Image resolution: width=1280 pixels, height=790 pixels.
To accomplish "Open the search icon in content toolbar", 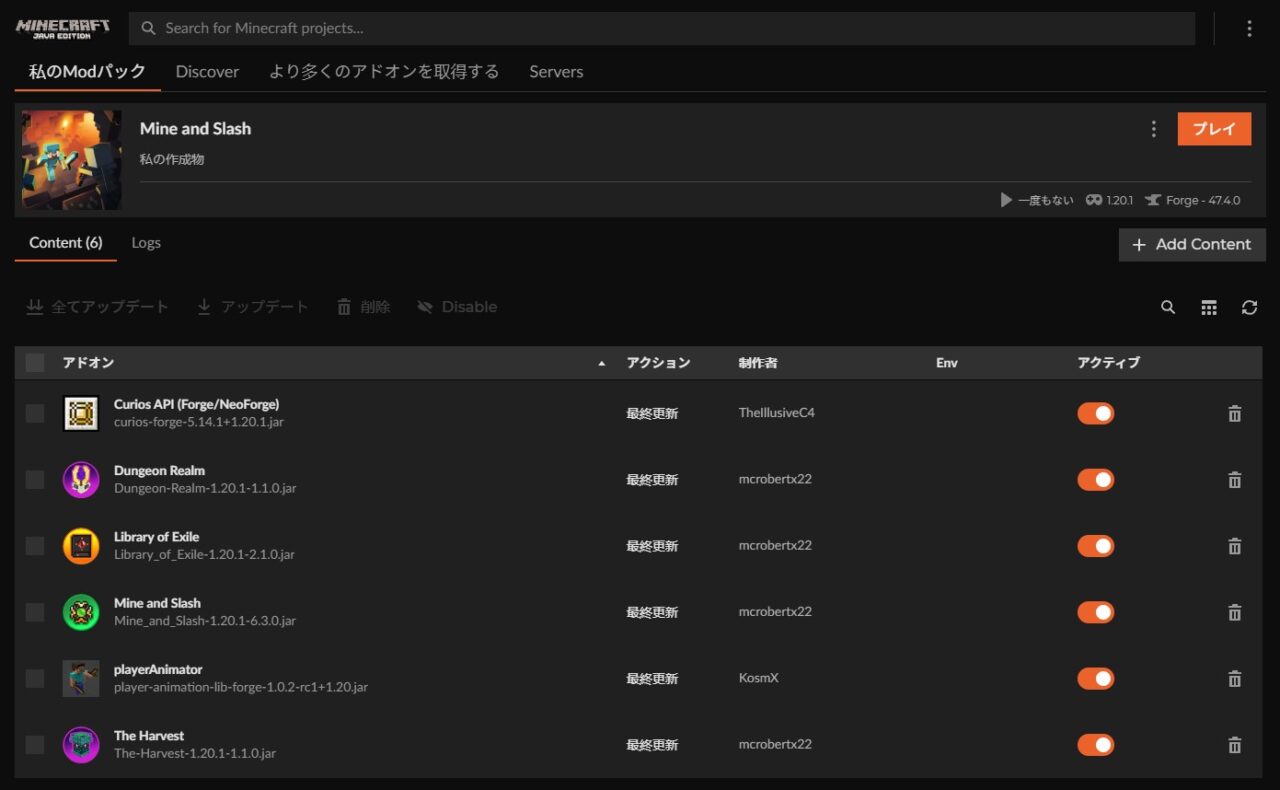I will (x=1168, y=308).
